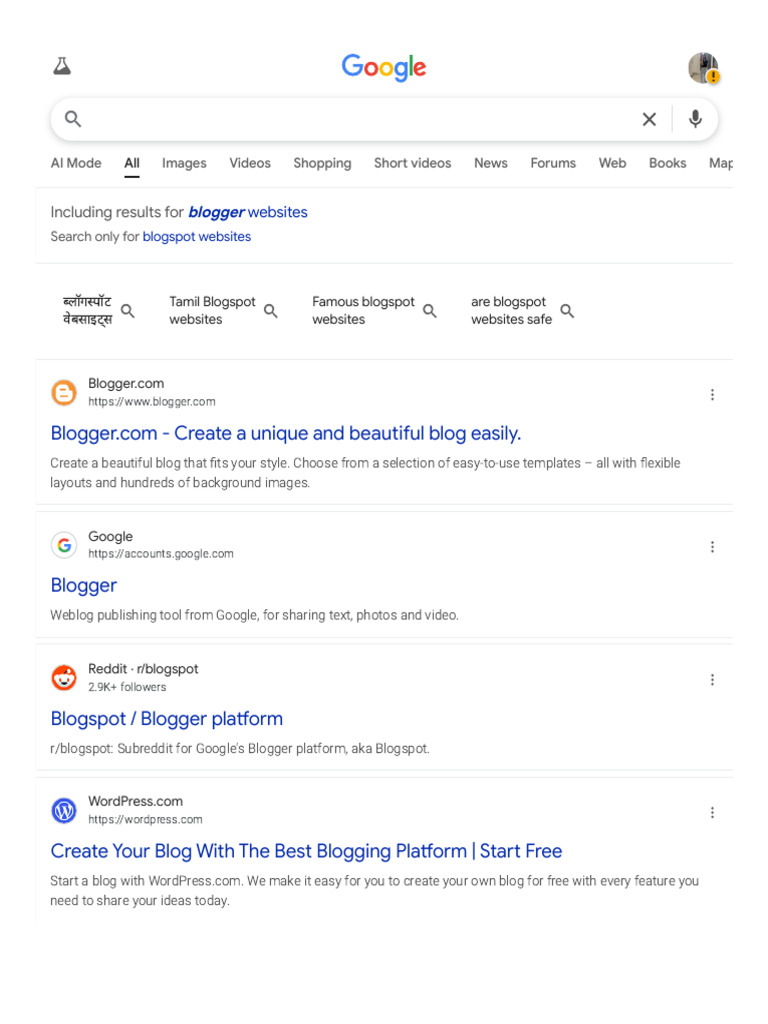The image size is (768, 1024).
Task: Open Search Labs flask icon
Action: coord(62,67)
